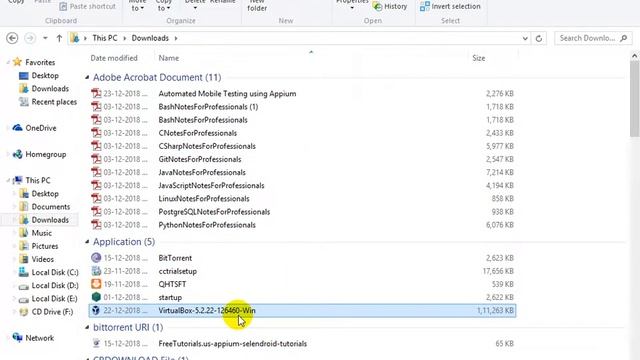The width and height of the screenshot is (640, 360).
Task: Click the Forward navigation arrow
Action: [30, 38]
